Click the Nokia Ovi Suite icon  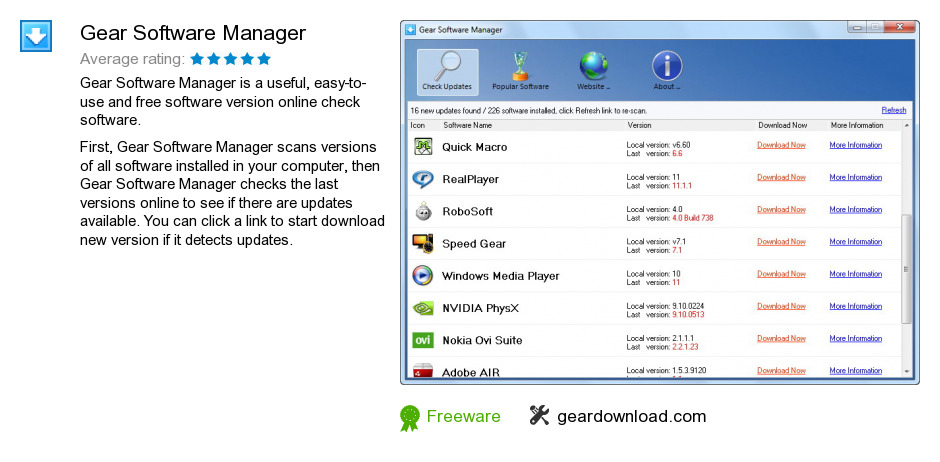[x=423, y=340]
